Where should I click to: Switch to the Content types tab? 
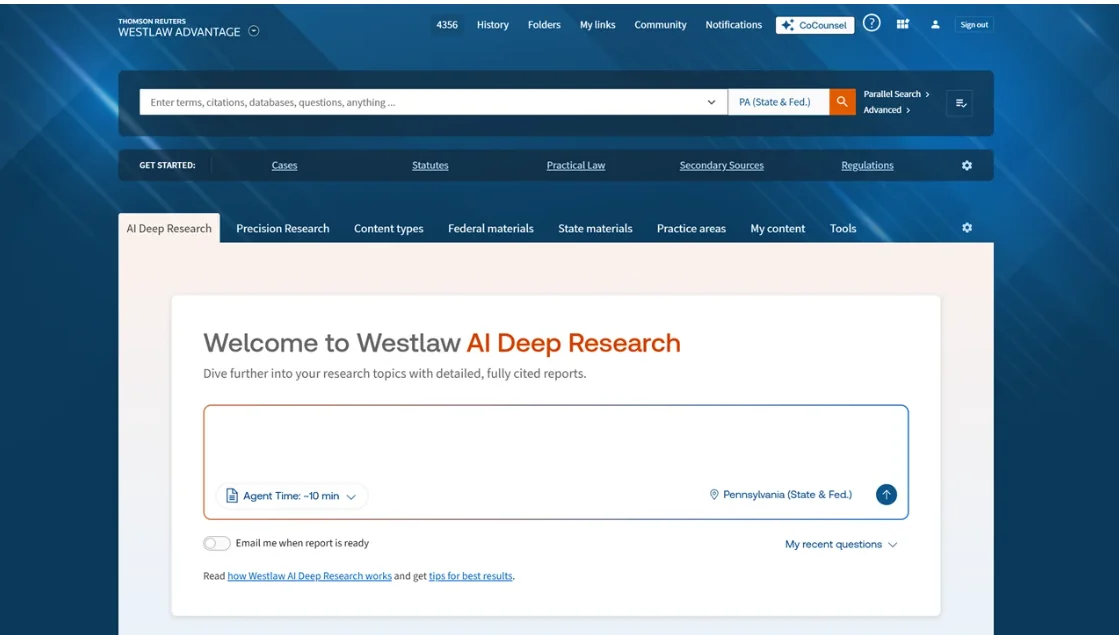(389, 228)
